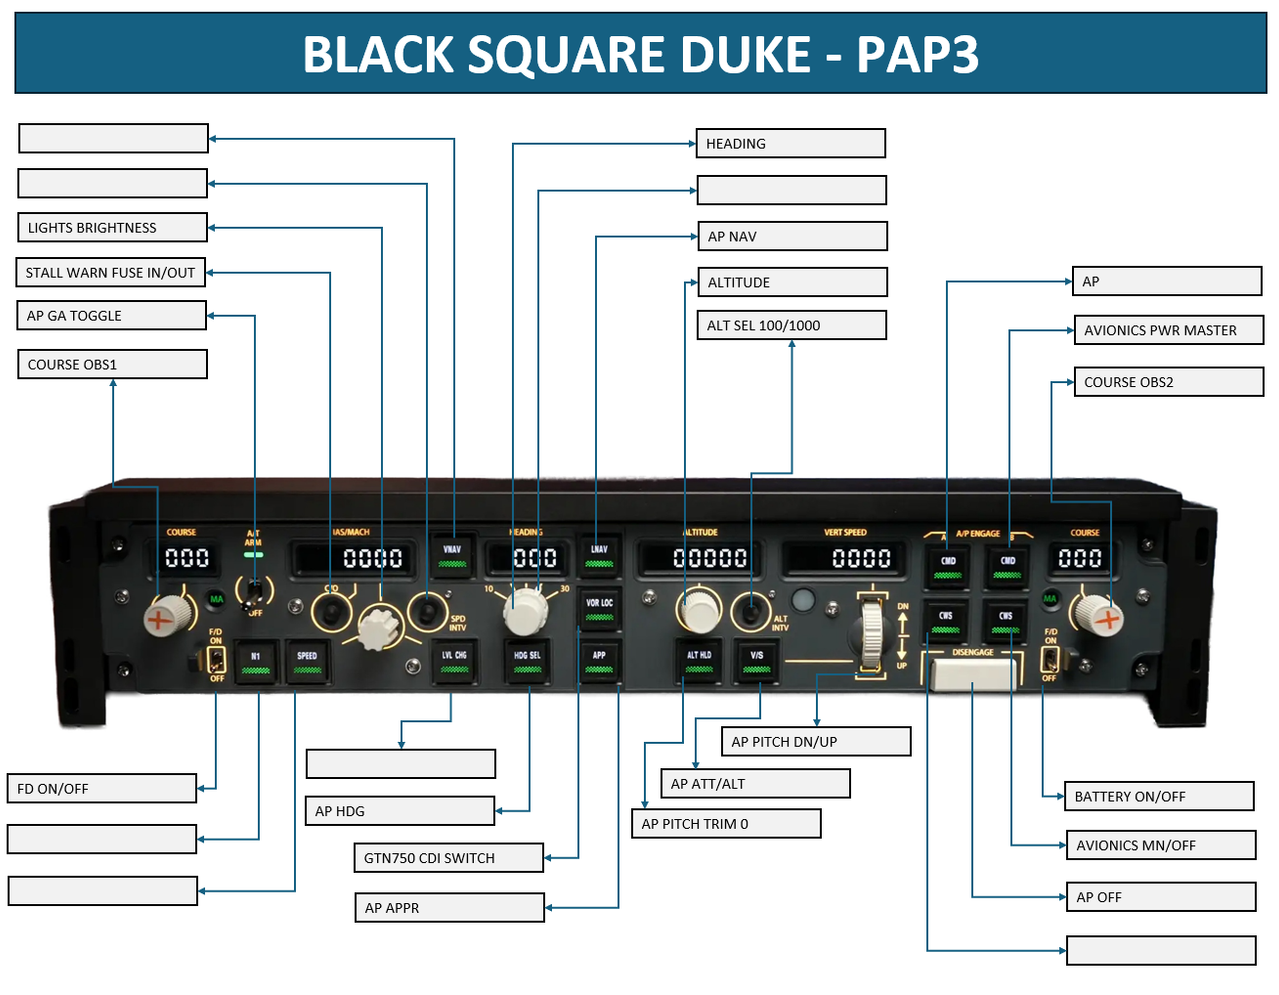The height and width of the screenshot is (995, 1279).
Task: Push the LNAV button
Action: (x=599, y=556)
